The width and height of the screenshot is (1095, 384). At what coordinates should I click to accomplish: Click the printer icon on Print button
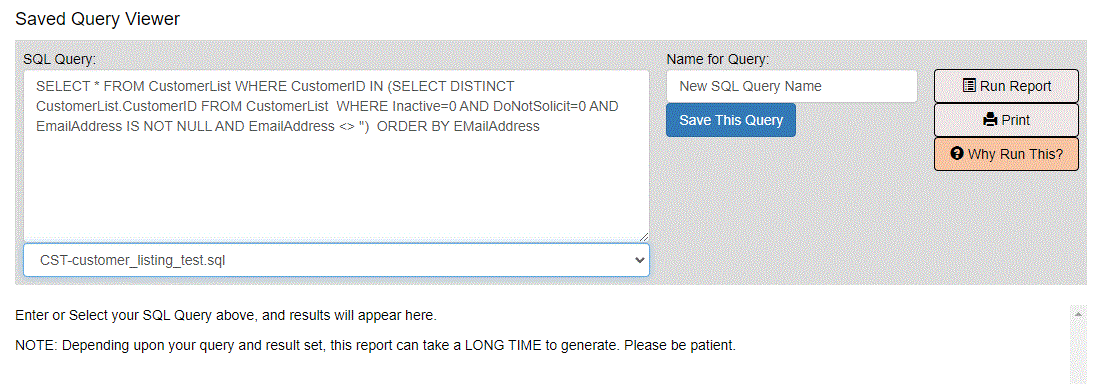[x=990, y=120]
